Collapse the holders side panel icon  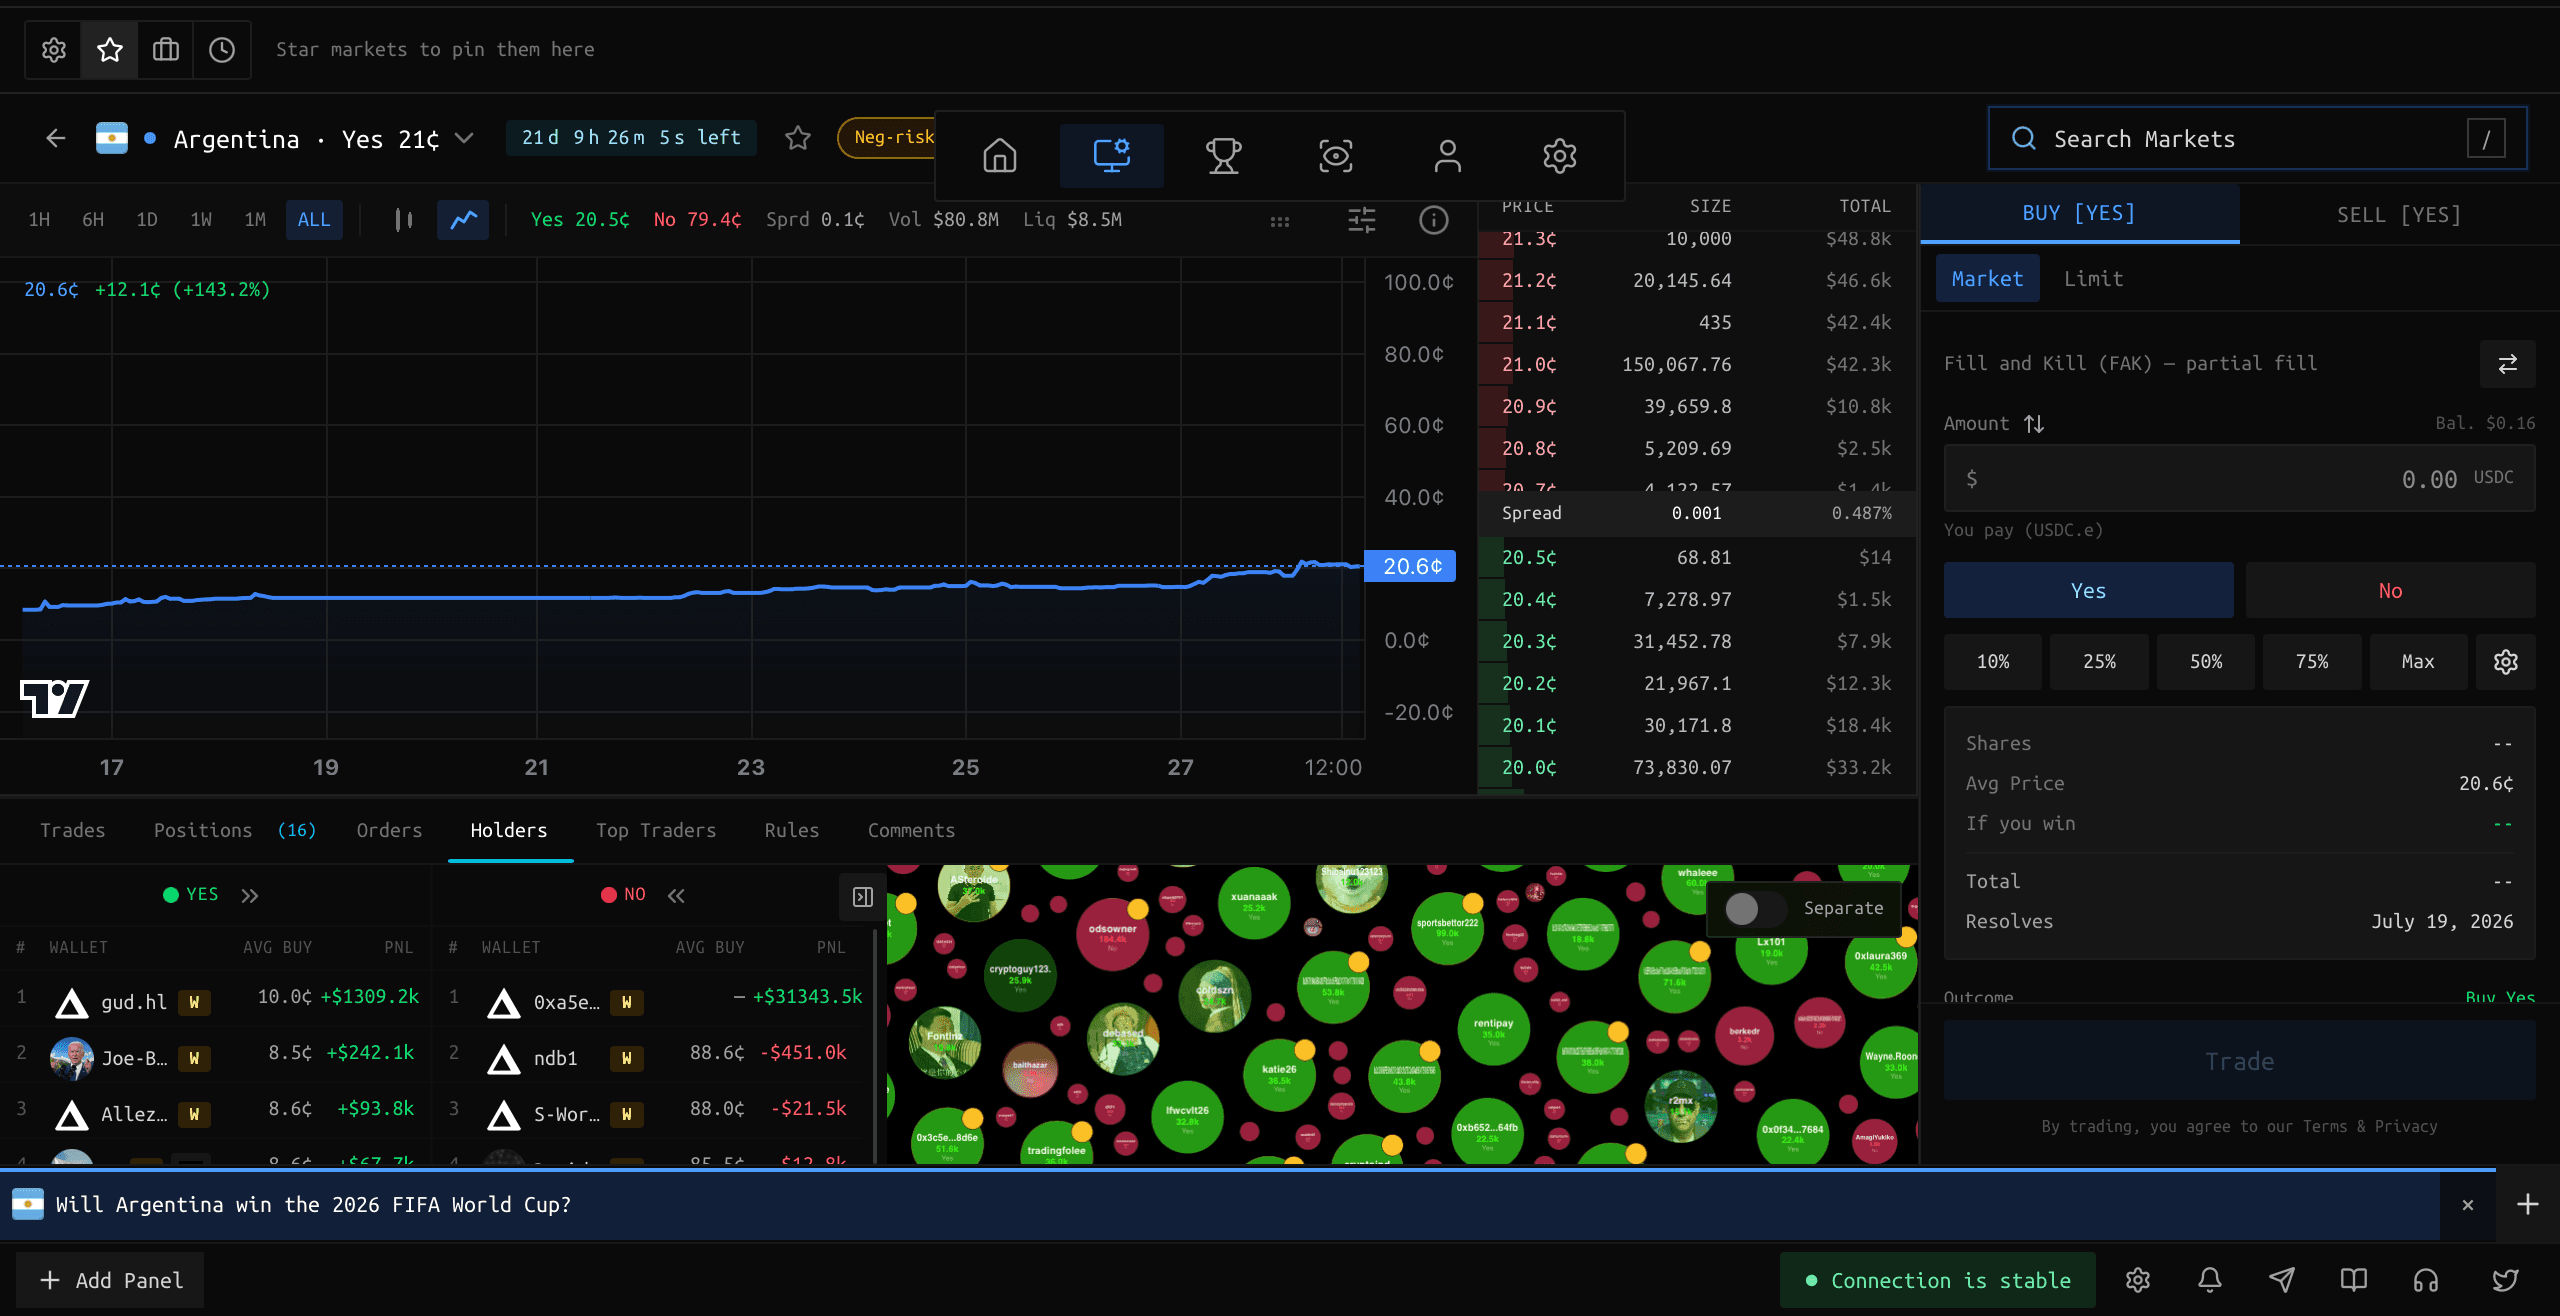point(863,897)
